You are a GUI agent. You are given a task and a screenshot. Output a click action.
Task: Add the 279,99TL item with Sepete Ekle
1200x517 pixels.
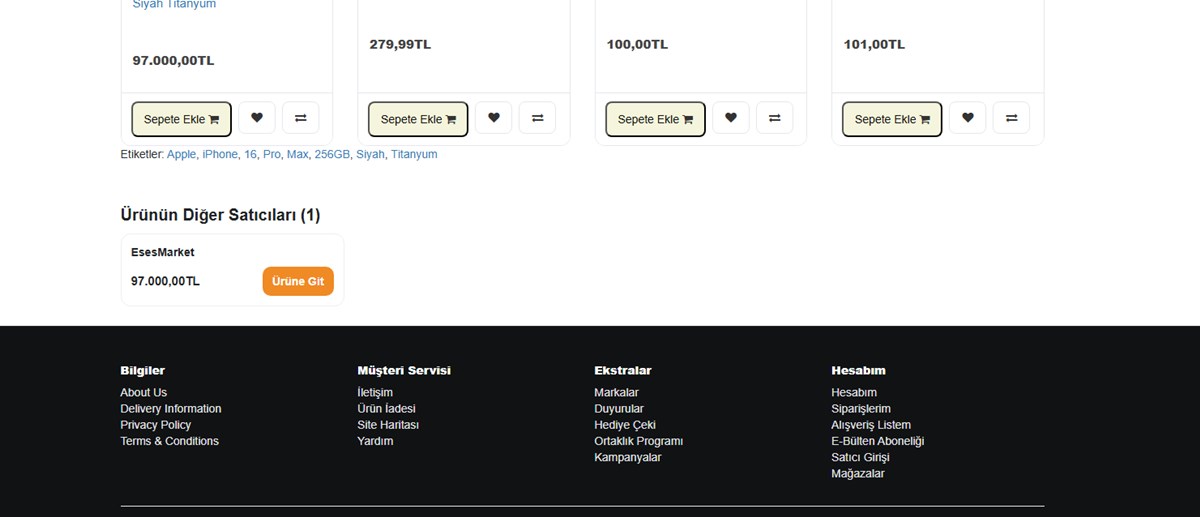point(418,119)
